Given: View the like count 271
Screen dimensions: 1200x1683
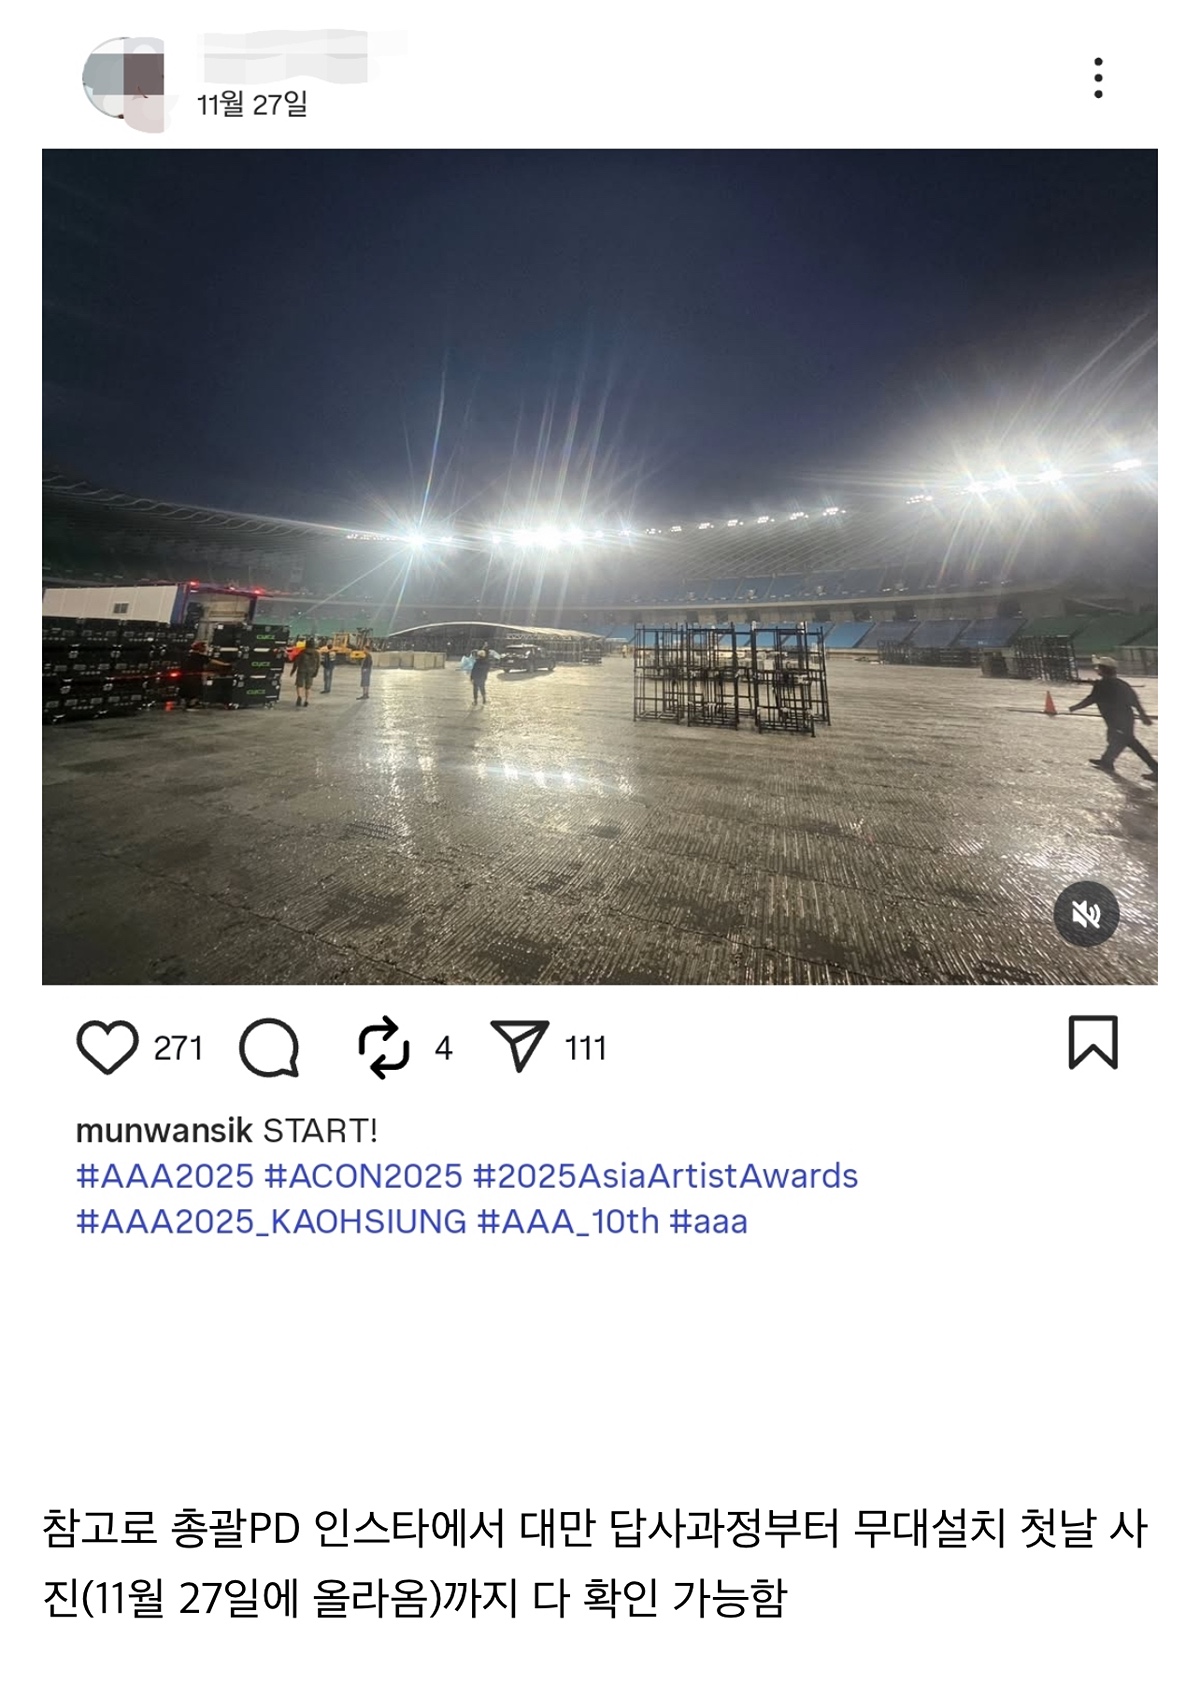Looking at the screenshot, I should [178, 1048].
